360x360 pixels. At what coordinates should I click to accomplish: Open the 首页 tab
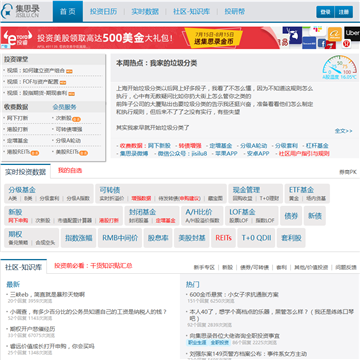[x=68, y=11]
